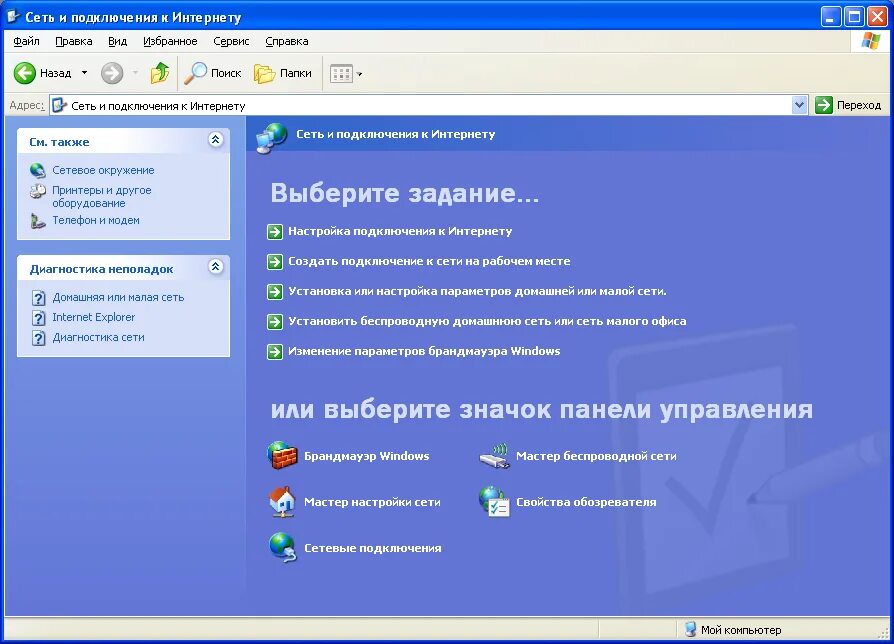Open the Сетевые подключения label
The height and width of the screenshot is (644, 894).
click(372, 548)
